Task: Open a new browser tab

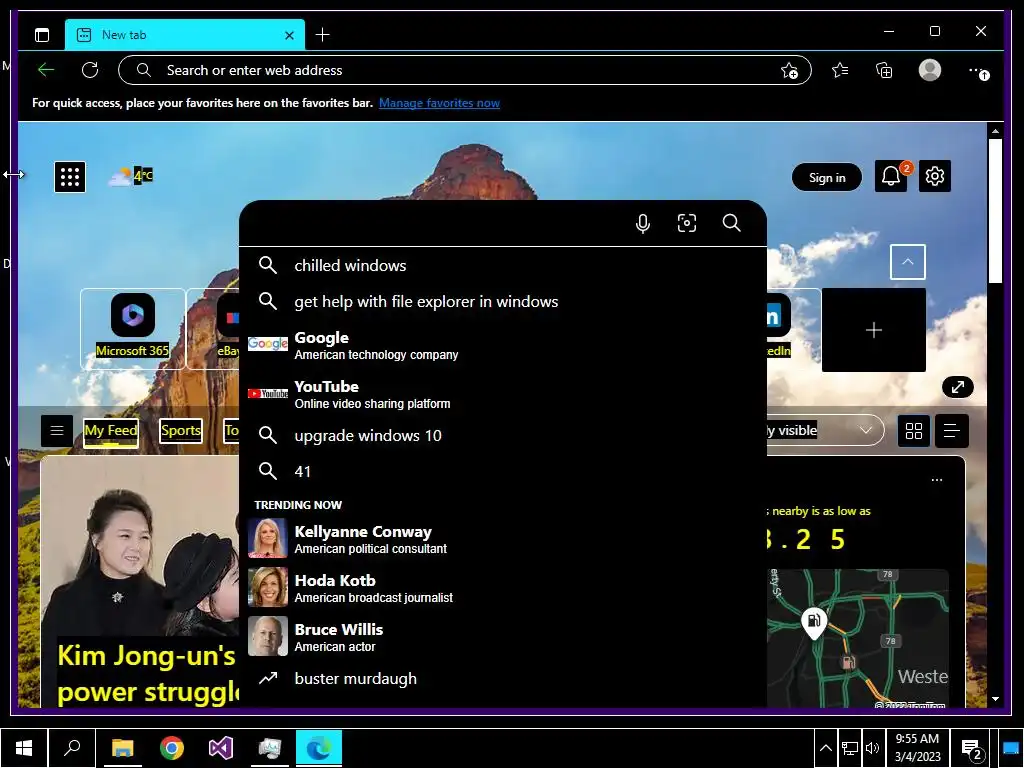Action: pos(323,35)
